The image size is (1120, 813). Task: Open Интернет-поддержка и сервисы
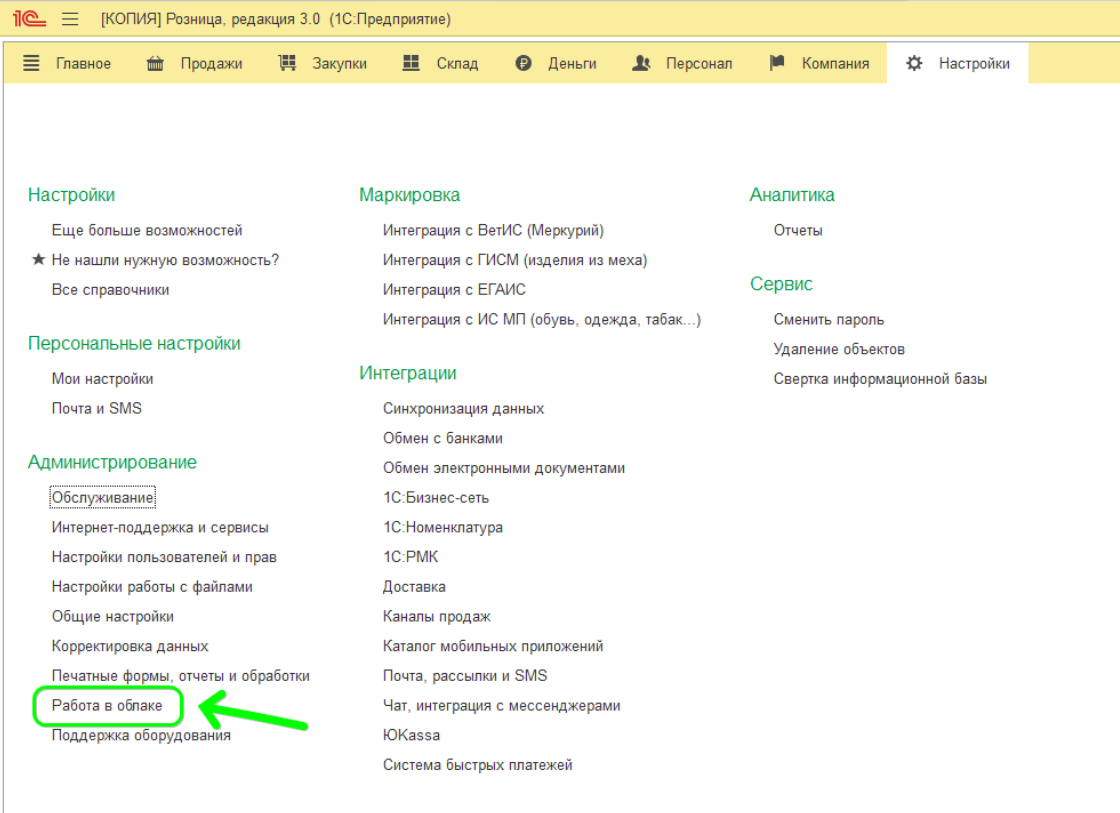160,528
